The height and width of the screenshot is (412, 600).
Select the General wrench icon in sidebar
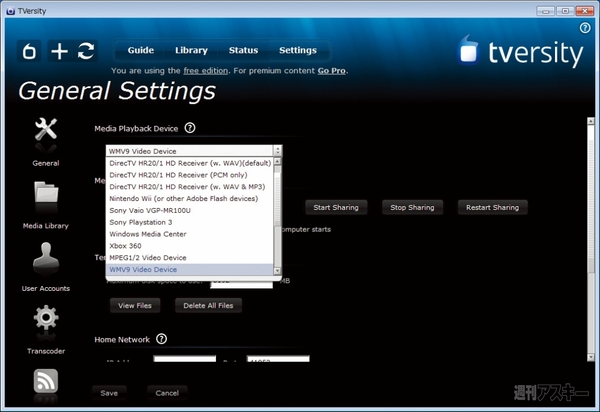click(46, 130)
